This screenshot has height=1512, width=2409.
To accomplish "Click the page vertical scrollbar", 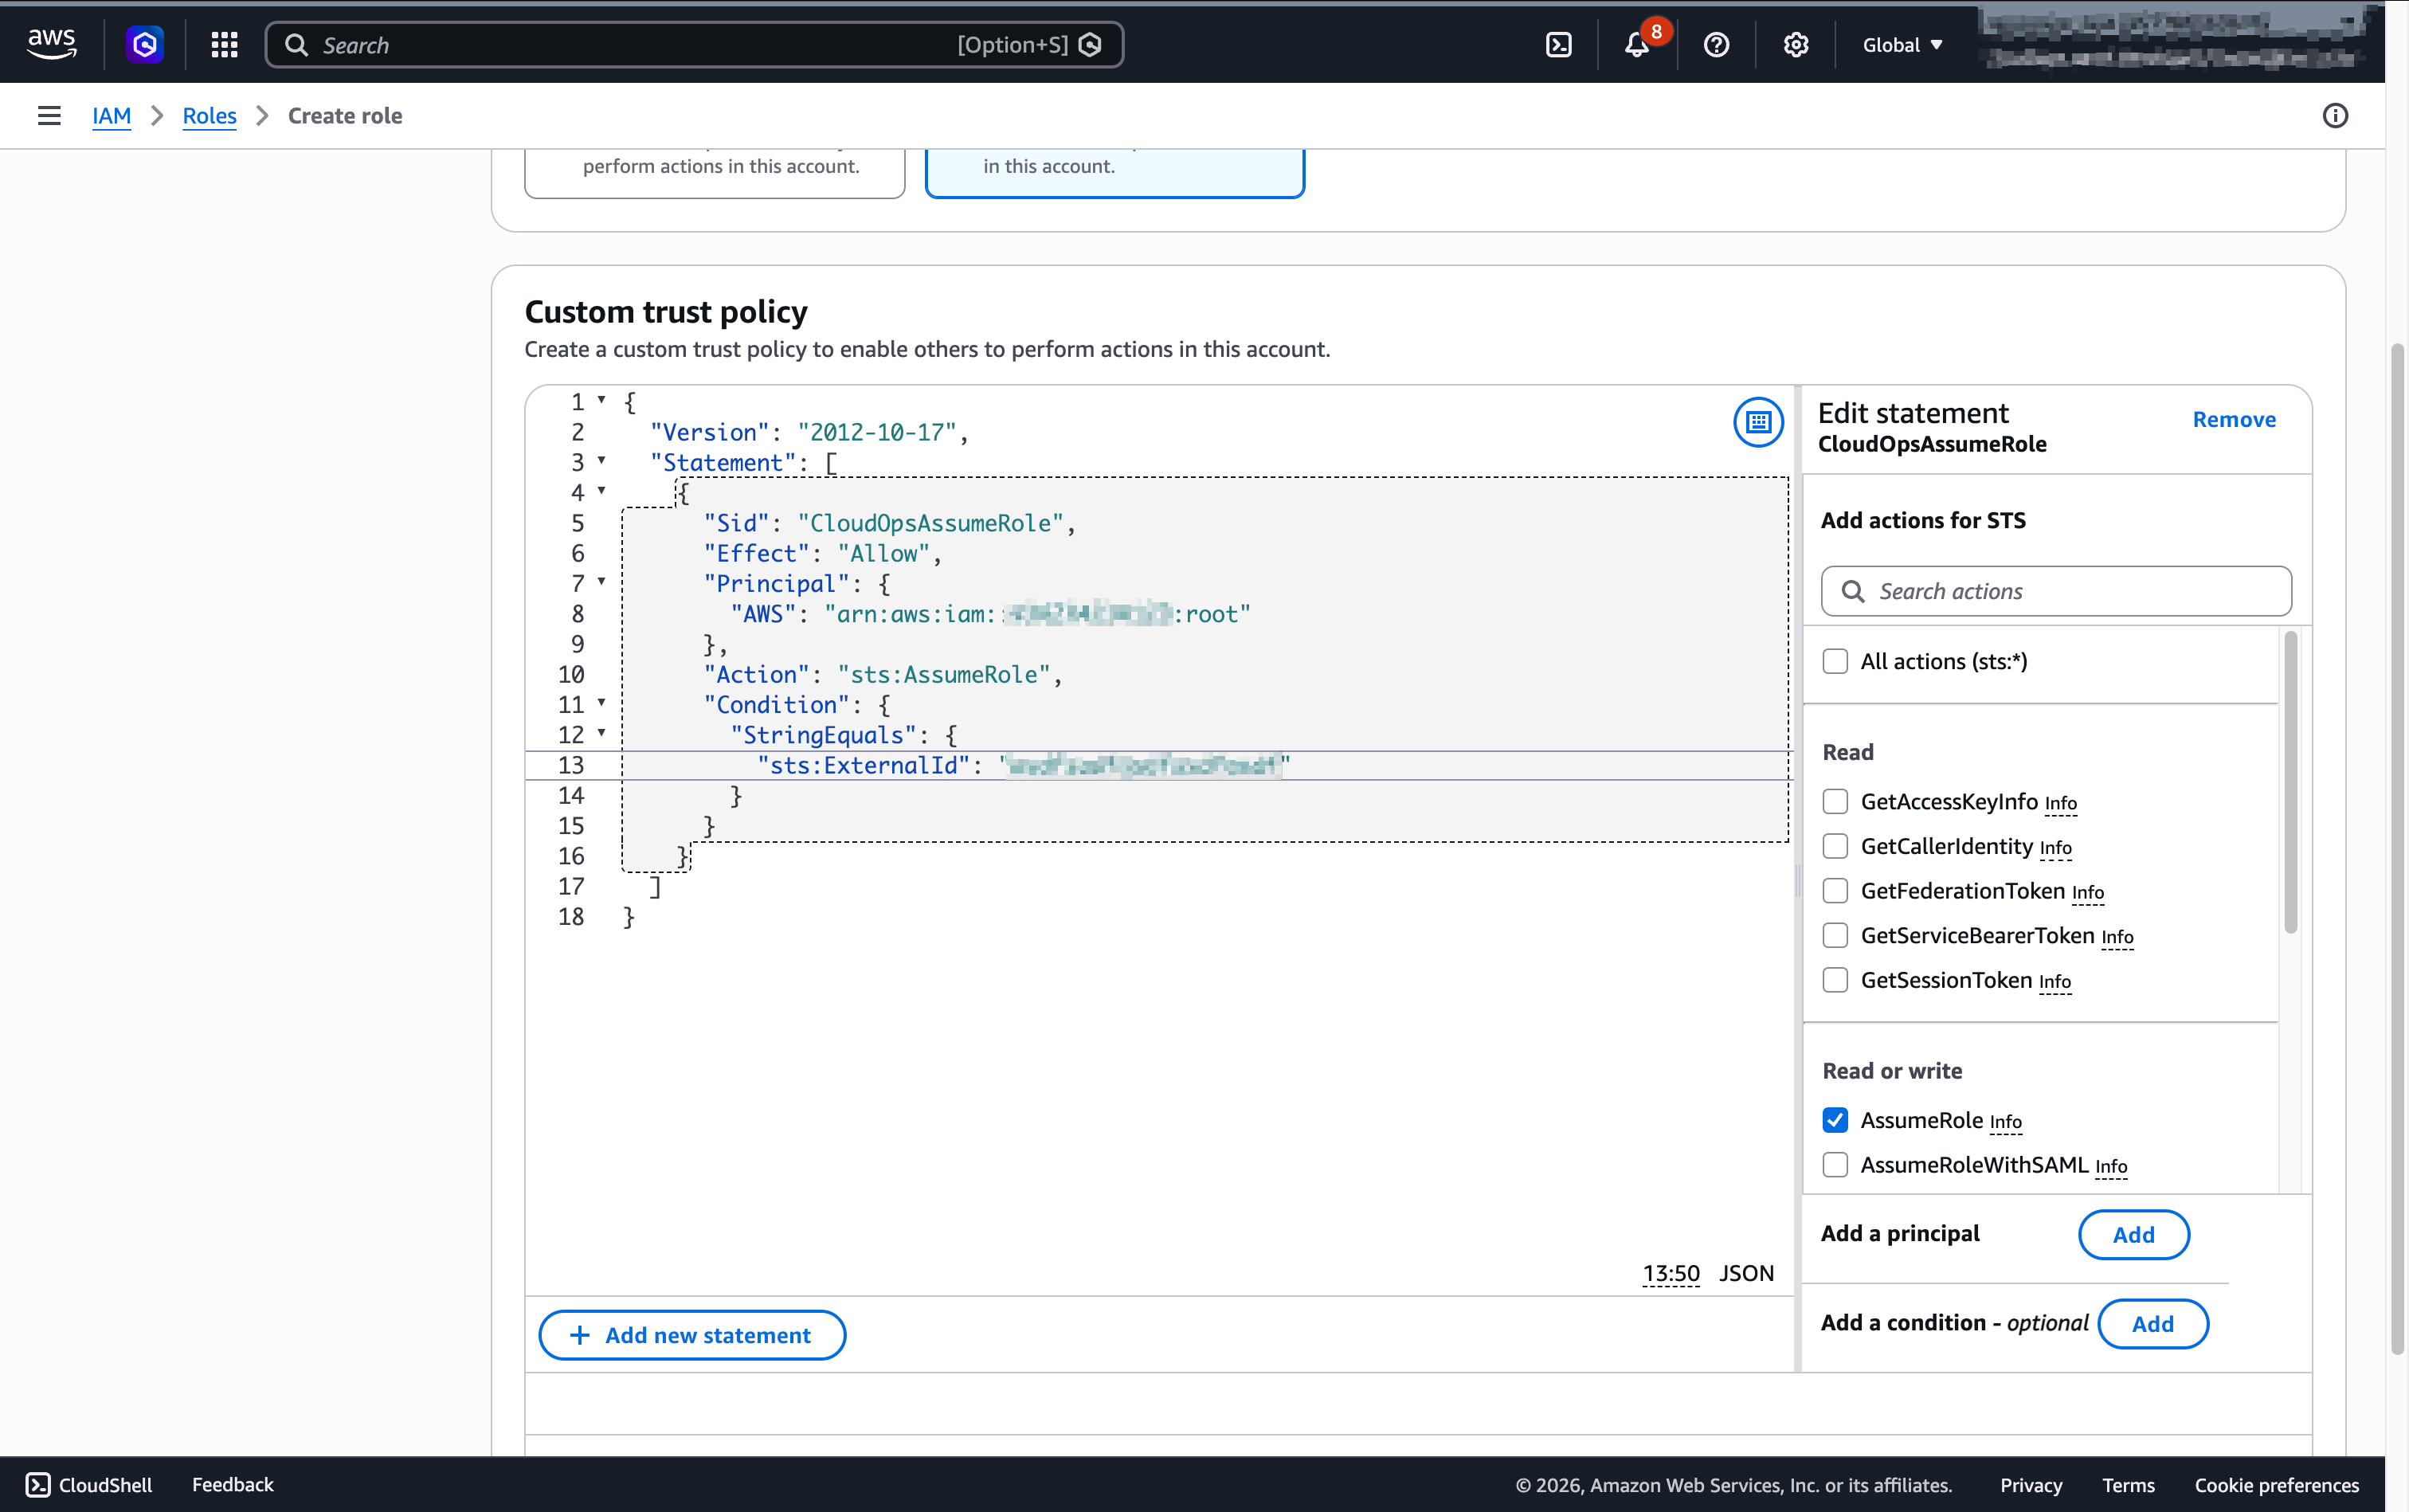I will pyautogui.click(x=2397, y=848).
